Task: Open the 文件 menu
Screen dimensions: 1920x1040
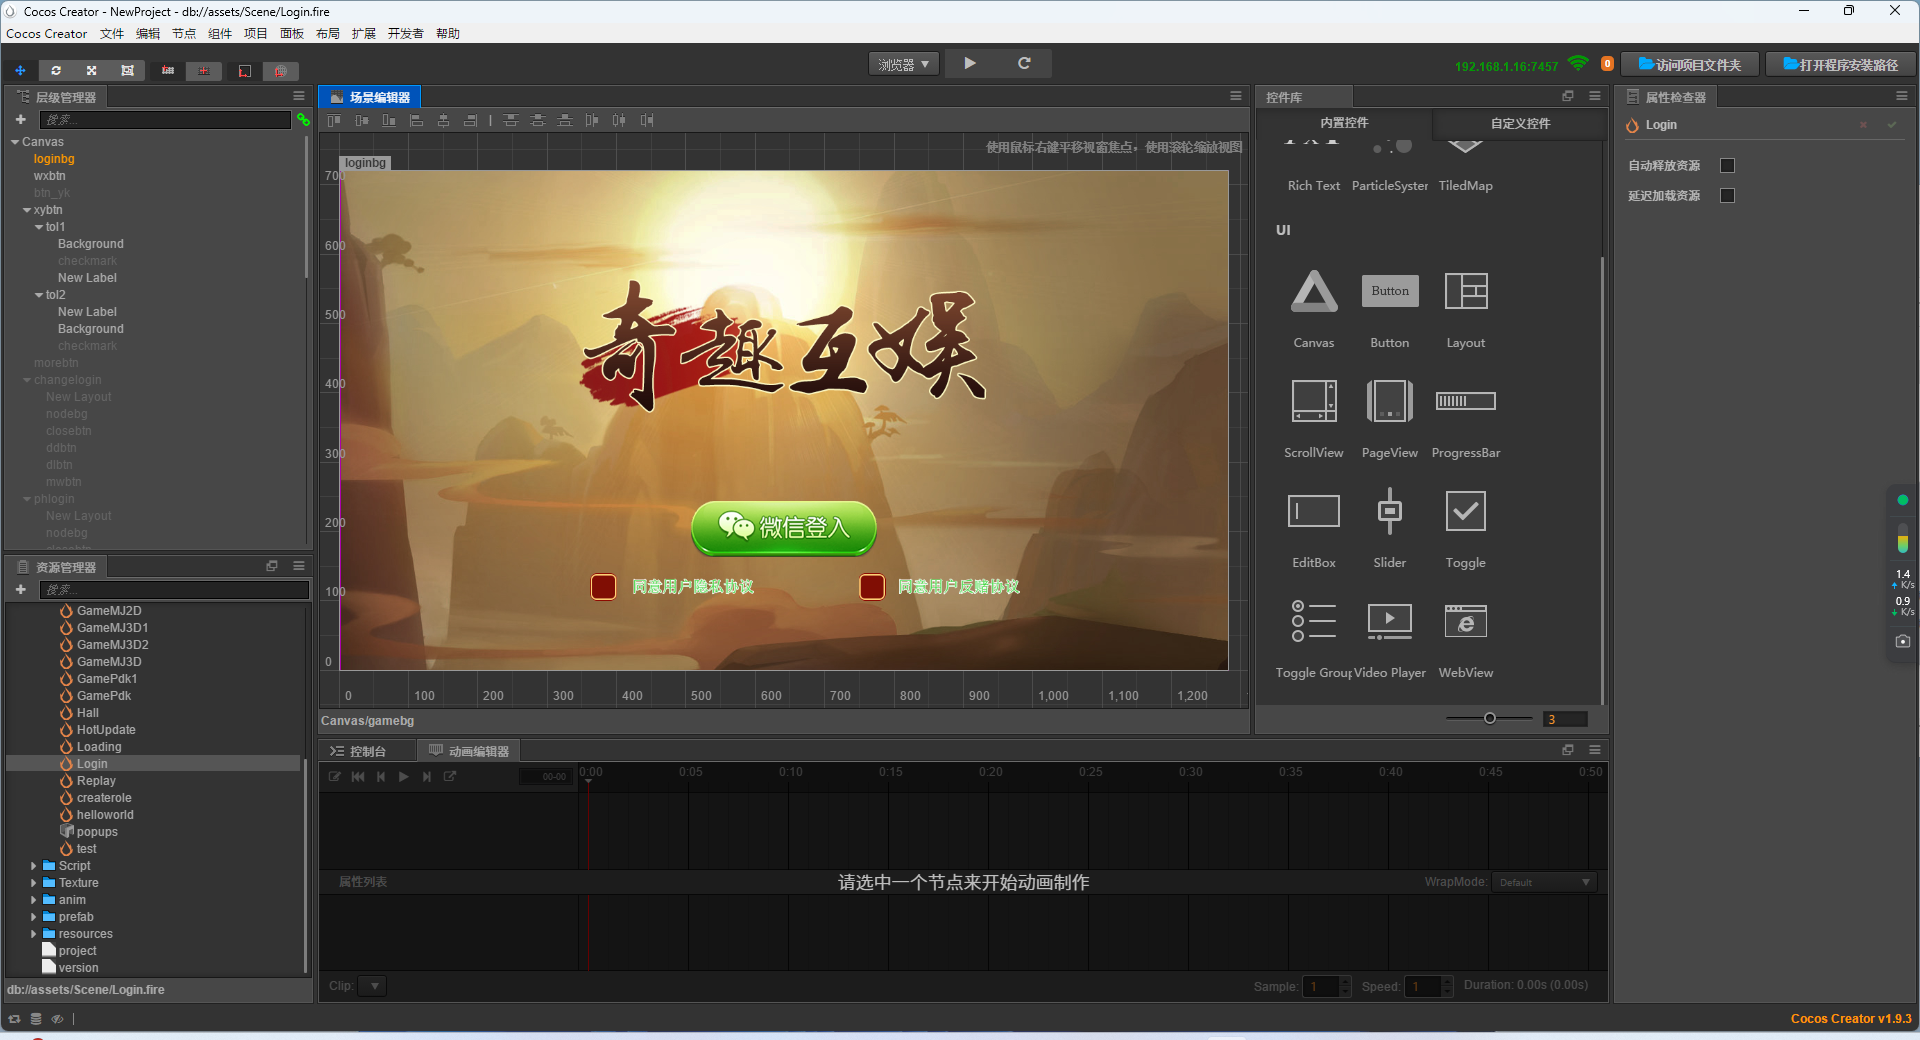Action: (x=111, y=33)
